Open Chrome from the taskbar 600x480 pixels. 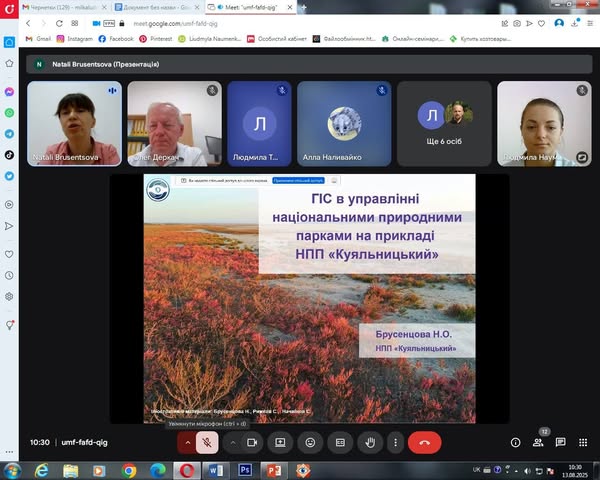[129, 470]
